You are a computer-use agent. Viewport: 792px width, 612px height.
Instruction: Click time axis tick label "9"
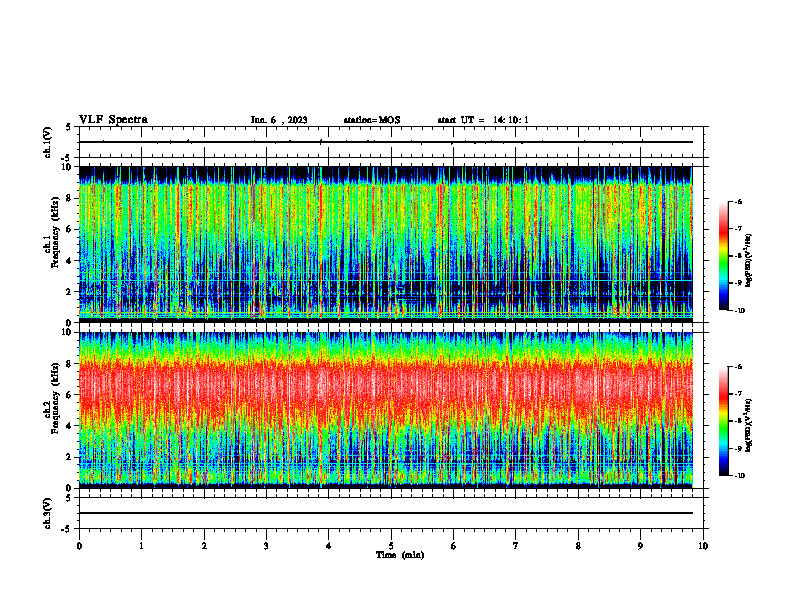[640, 546]
